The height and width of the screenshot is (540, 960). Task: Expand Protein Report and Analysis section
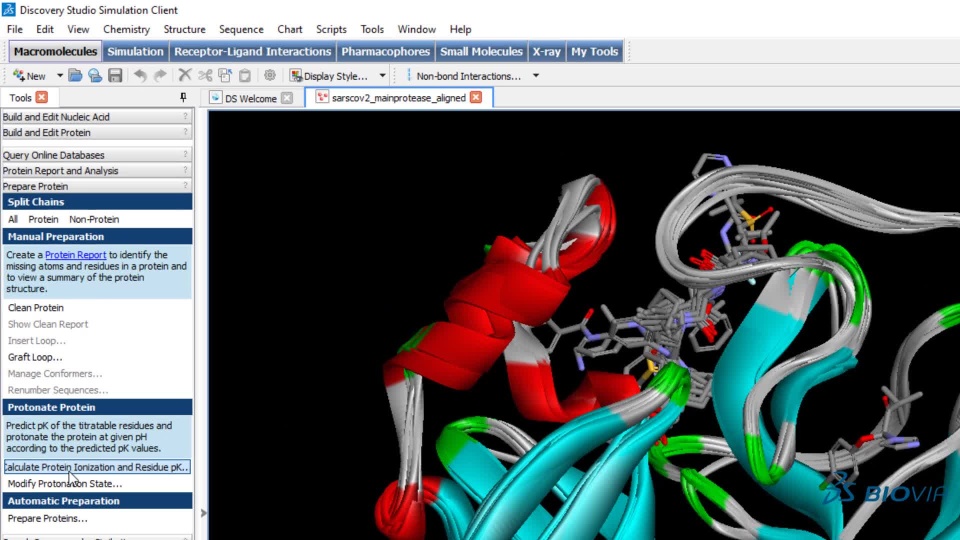click(x=97, y=171)
